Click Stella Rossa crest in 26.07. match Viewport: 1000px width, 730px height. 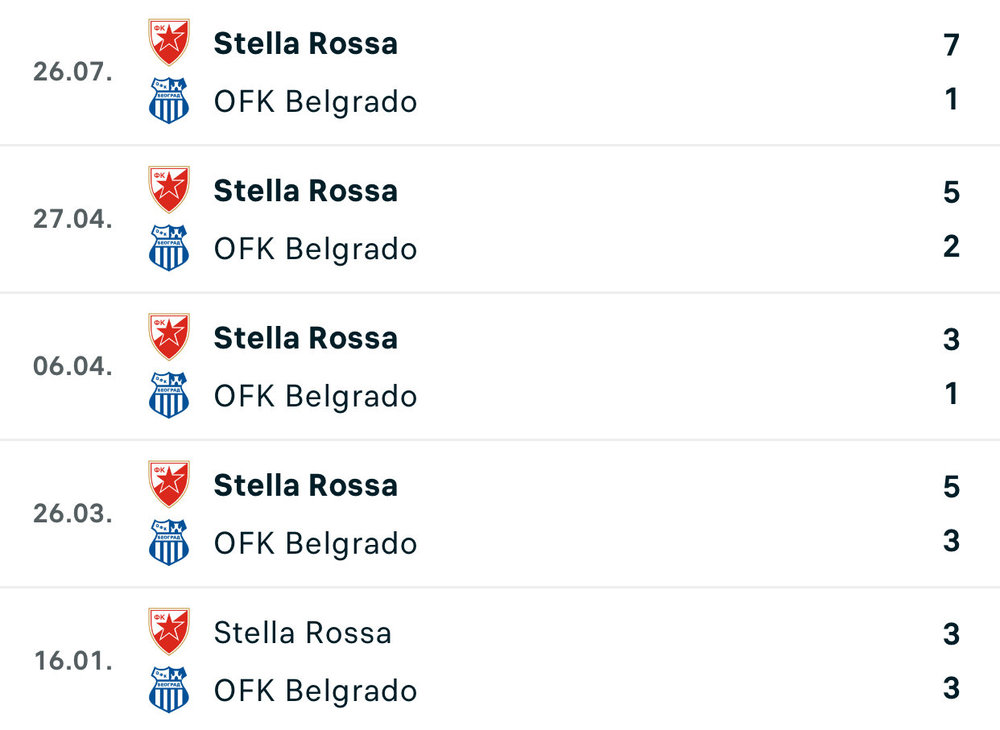[x=168, y=43]
